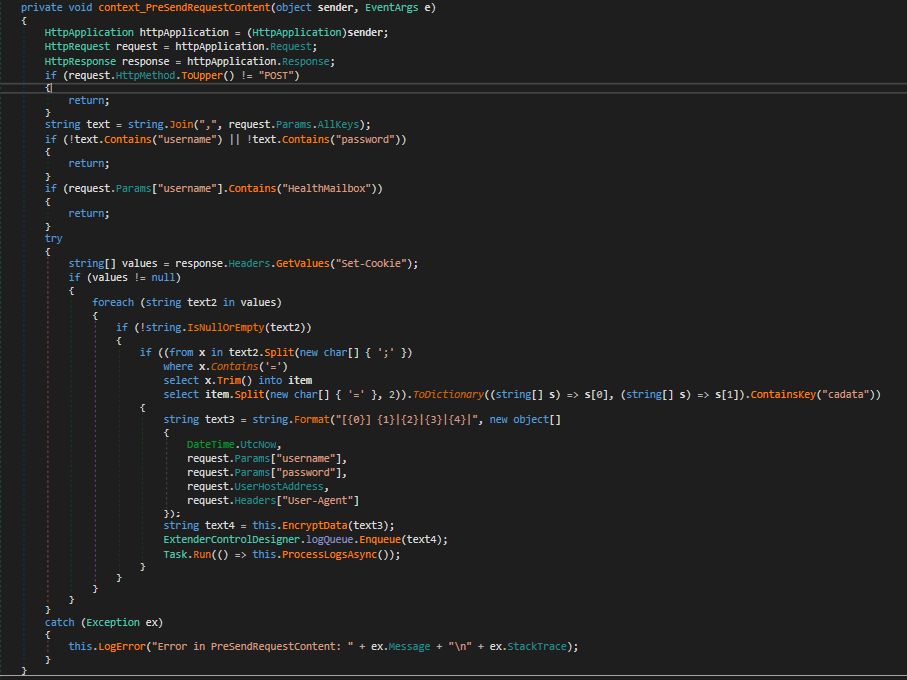The image size is (907, 680).
Task: Select the UtcNow property
Action: tap(258, 445)
